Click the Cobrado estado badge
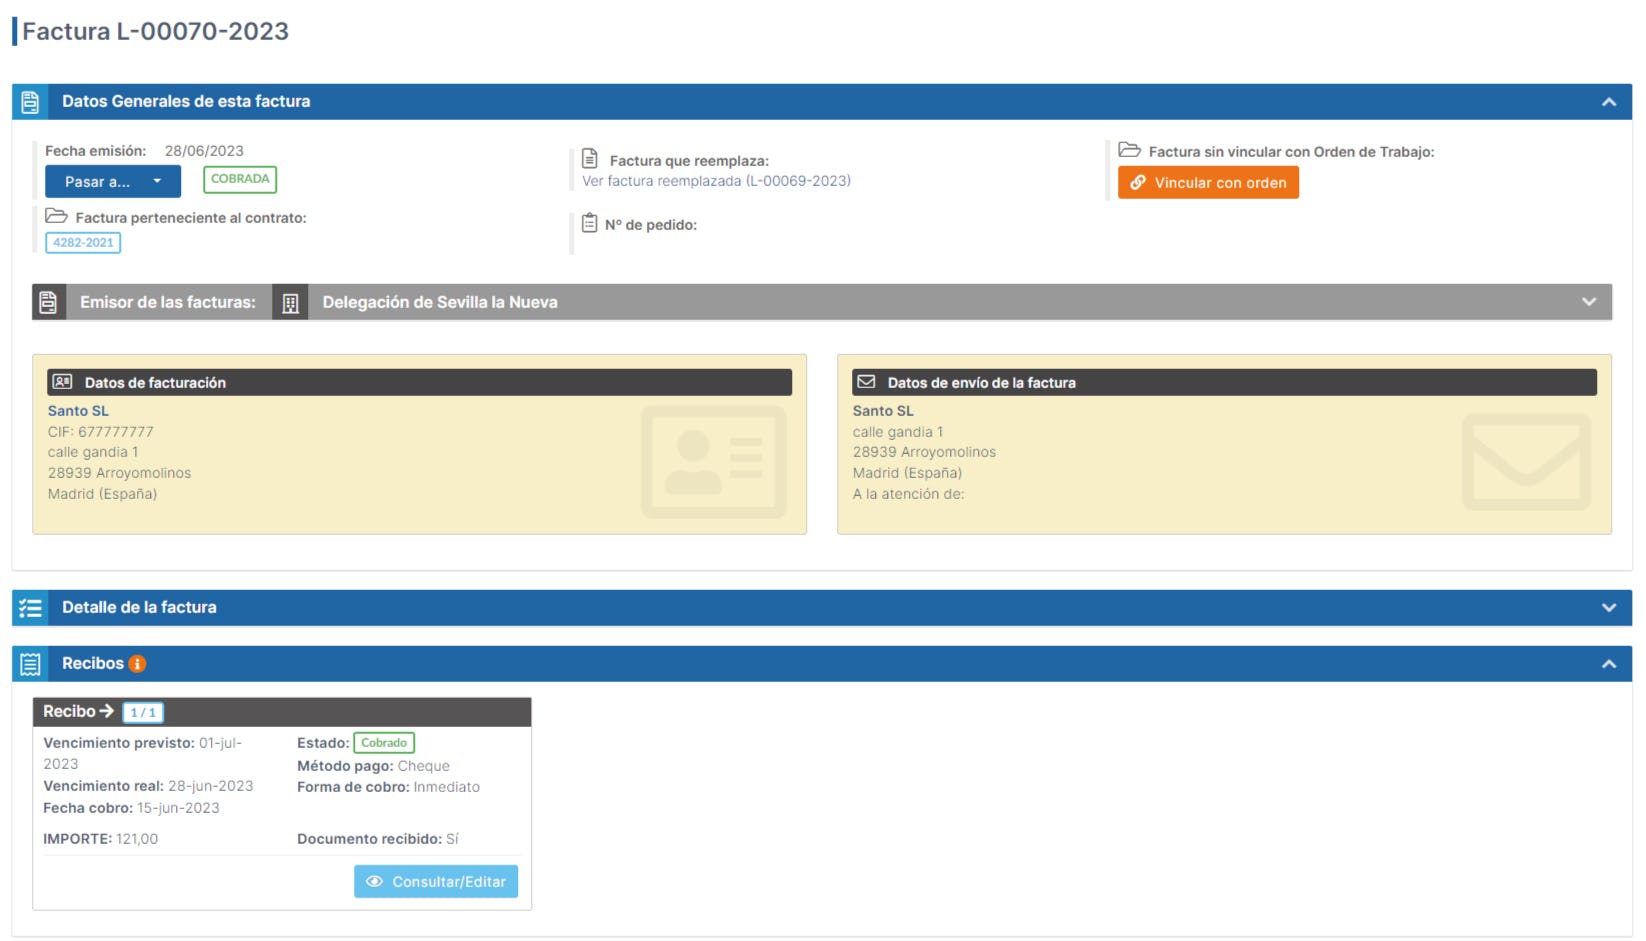 [384, 743]
